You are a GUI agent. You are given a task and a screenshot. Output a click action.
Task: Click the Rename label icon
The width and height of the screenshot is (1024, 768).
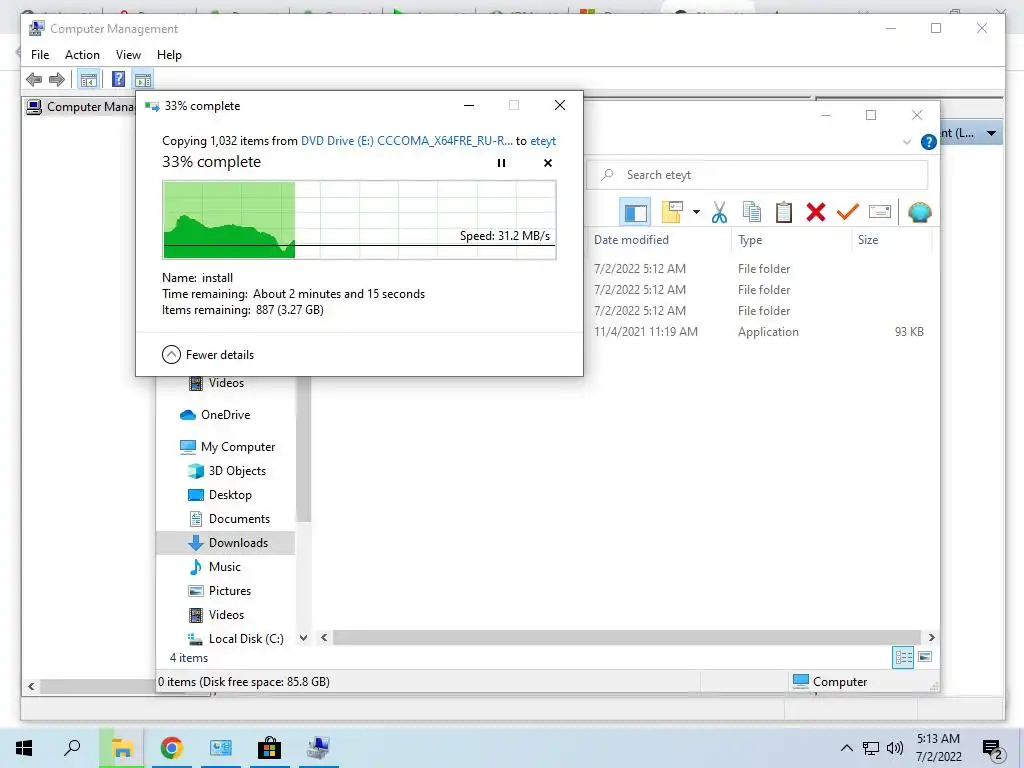pos(880,212)
